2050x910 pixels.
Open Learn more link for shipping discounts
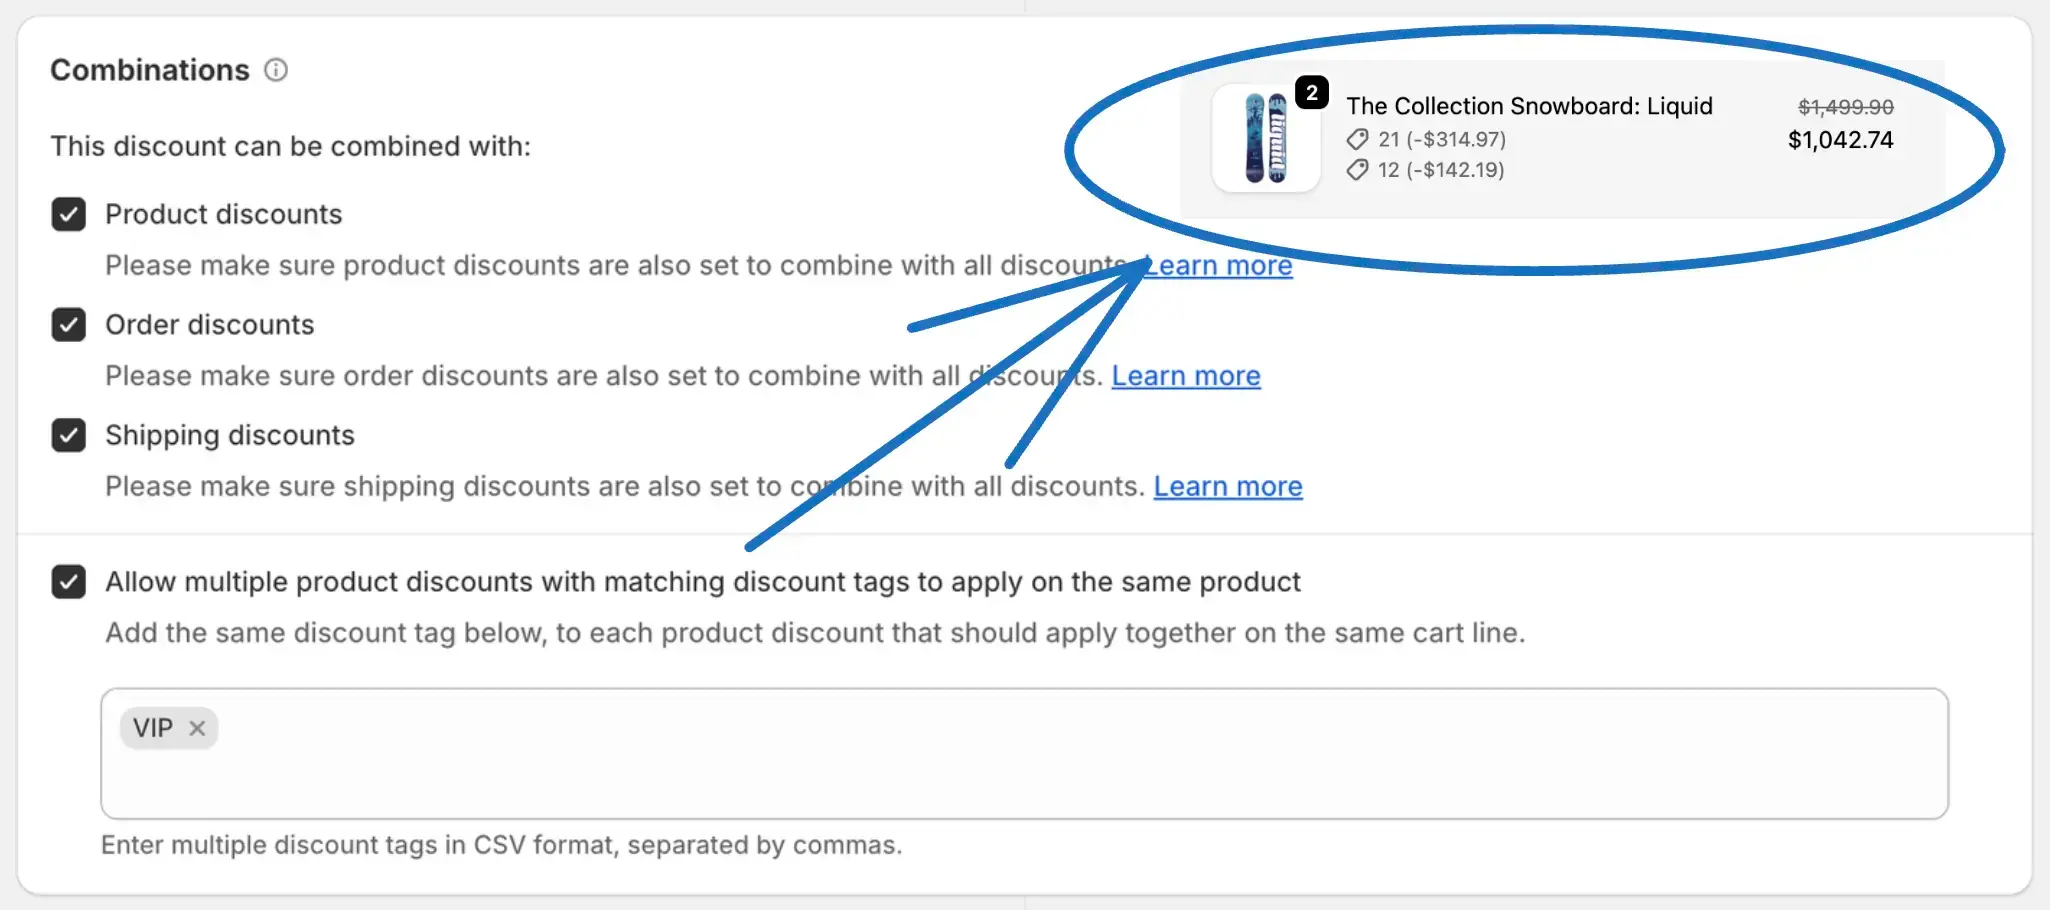pyautogui.click(x=1228, y=486)
